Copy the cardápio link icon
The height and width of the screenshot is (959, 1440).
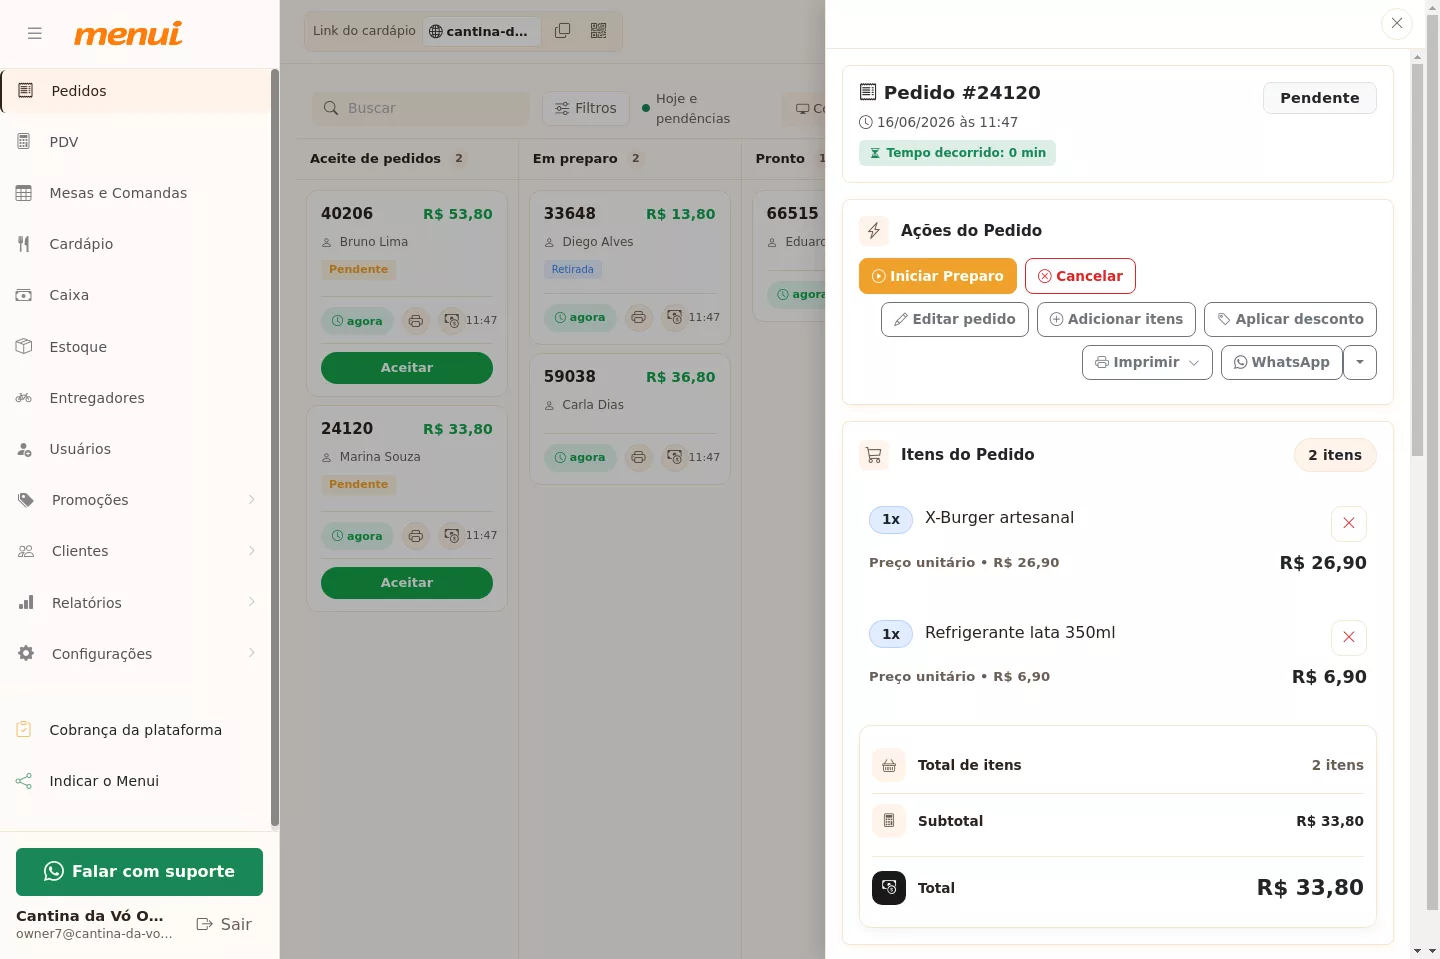pyautogui.click(x=563, y=31)
